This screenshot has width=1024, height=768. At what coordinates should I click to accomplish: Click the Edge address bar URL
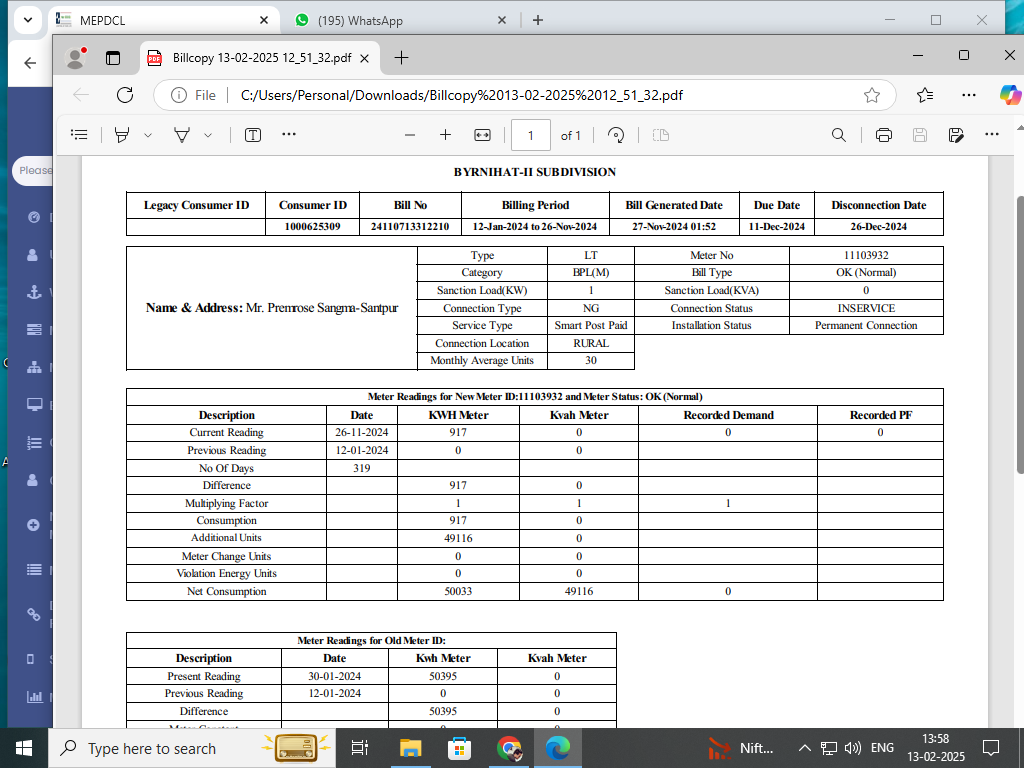click(462, 95)
